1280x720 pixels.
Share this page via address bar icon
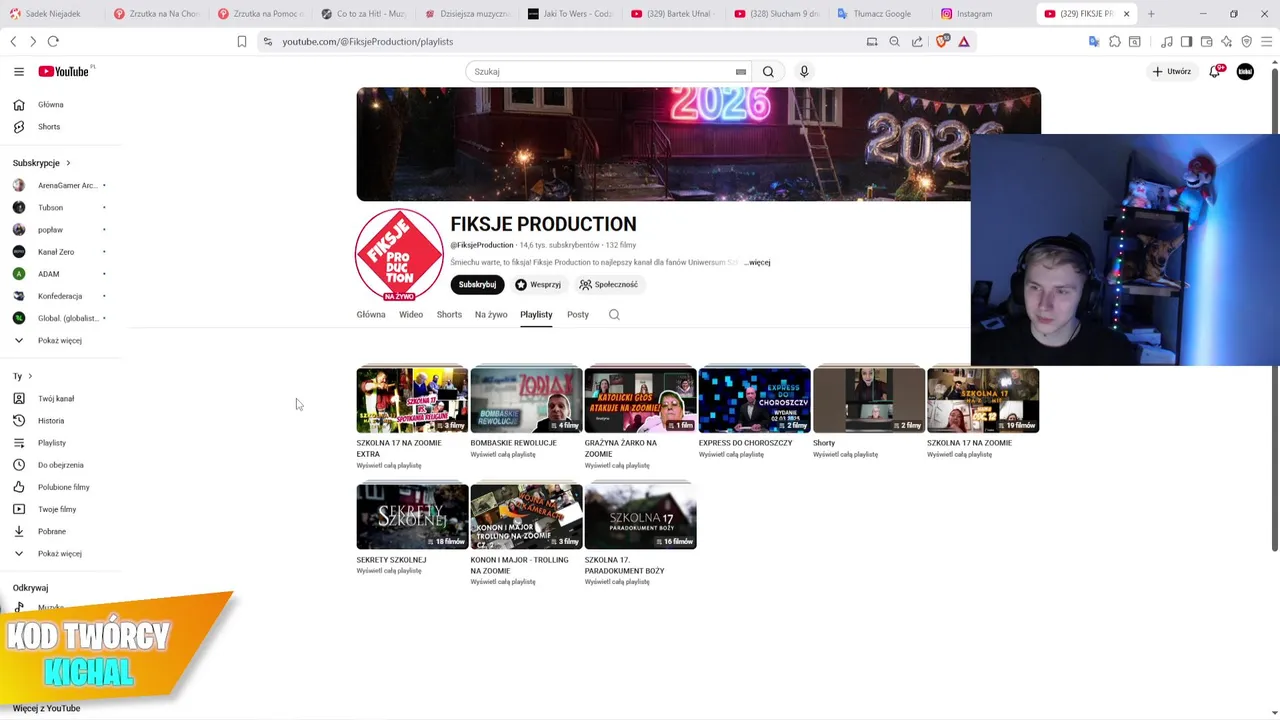(x=917, y=41)
